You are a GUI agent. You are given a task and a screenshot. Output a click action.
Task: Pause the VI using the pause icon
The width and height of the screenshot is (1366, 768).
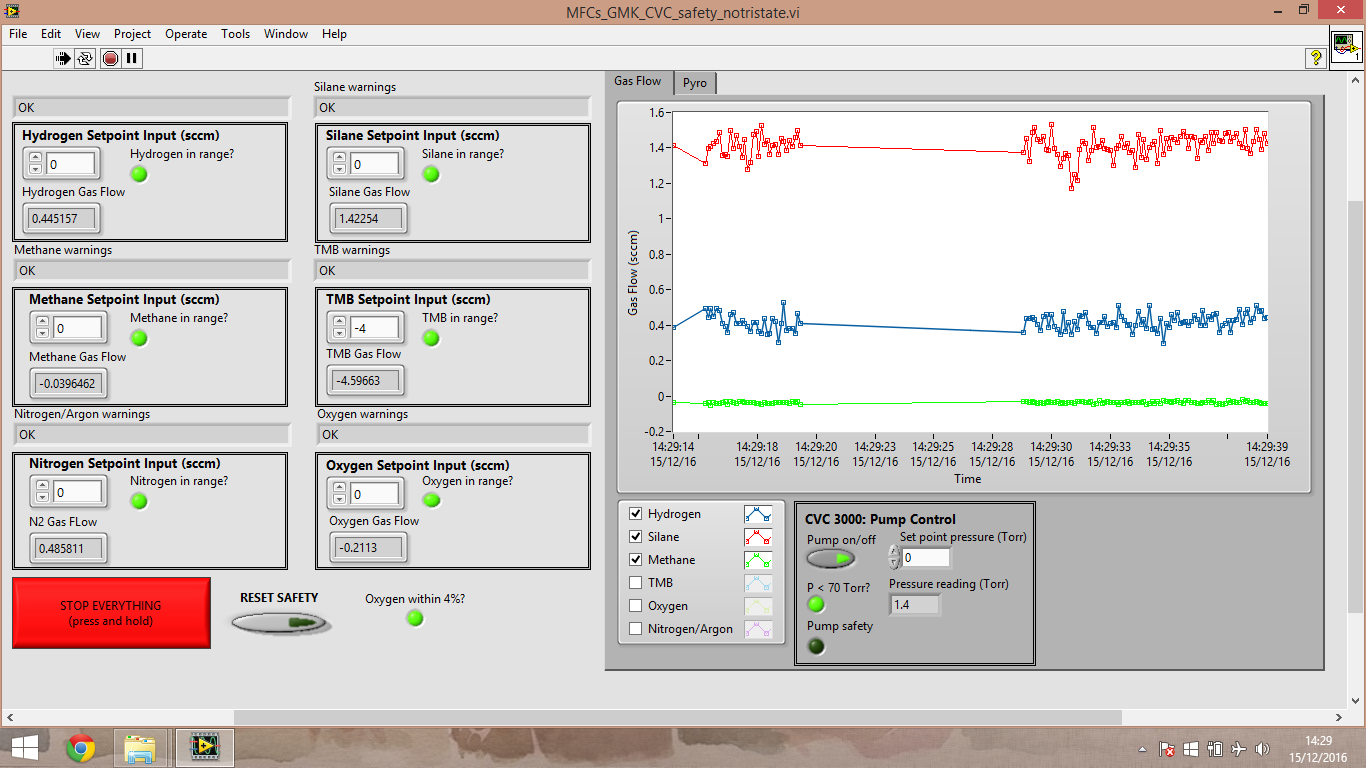(x=132, y=58)
